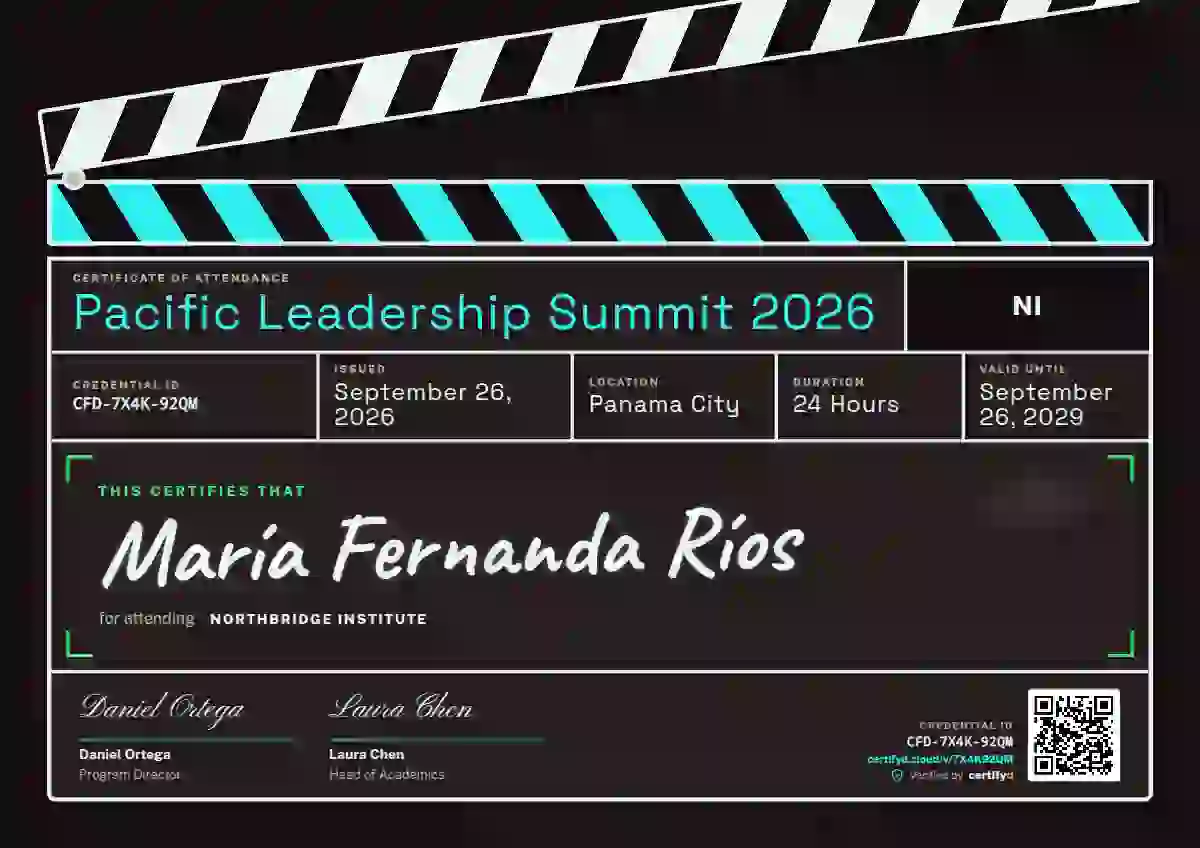Click the Certificate of Attendance label
The width and height of the screenshot is (1200, 848).
click(181, 278)
